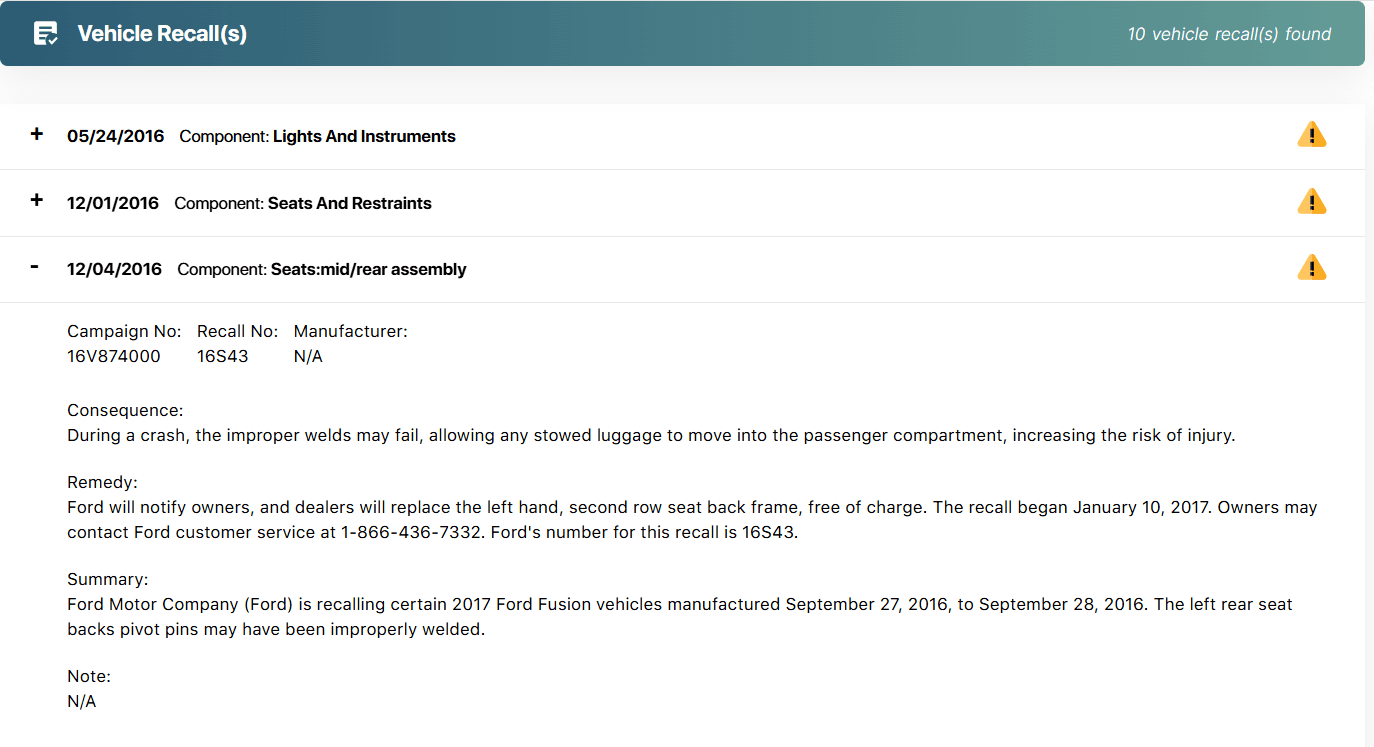Image resolution: width=1374 pixels, height=747 pixels.
Task: Click the Vehicle Recall(s) header title
Action: coord(162,34)
